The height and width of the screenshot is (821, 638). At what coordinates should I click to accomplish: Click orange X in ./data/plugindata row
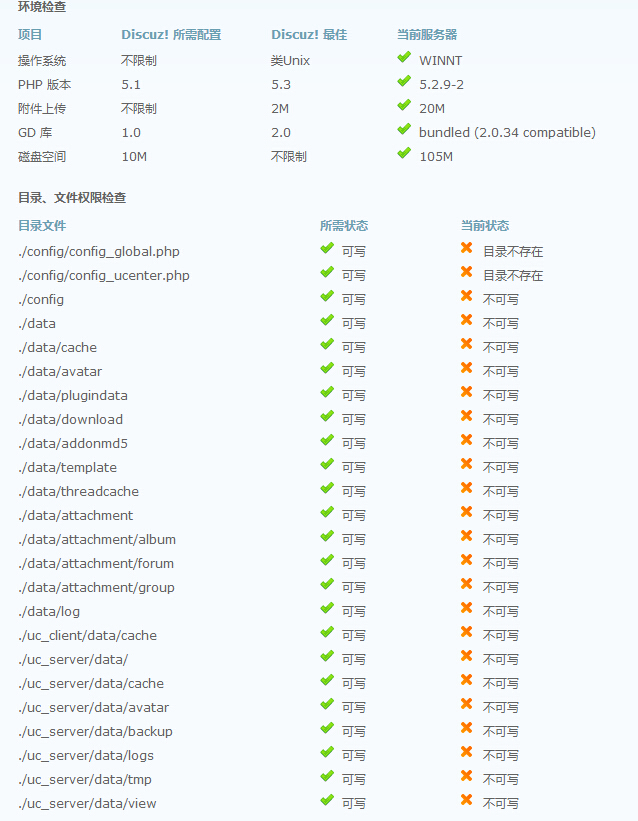pyautogui.click(x=466, y=392)
